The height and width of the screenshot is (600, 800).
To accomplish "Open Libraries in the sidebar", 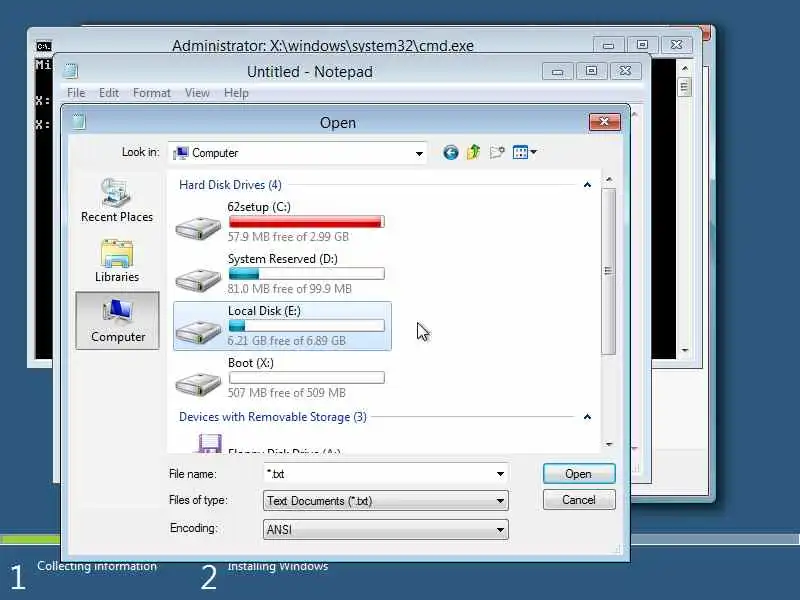I will click(117, 260).
